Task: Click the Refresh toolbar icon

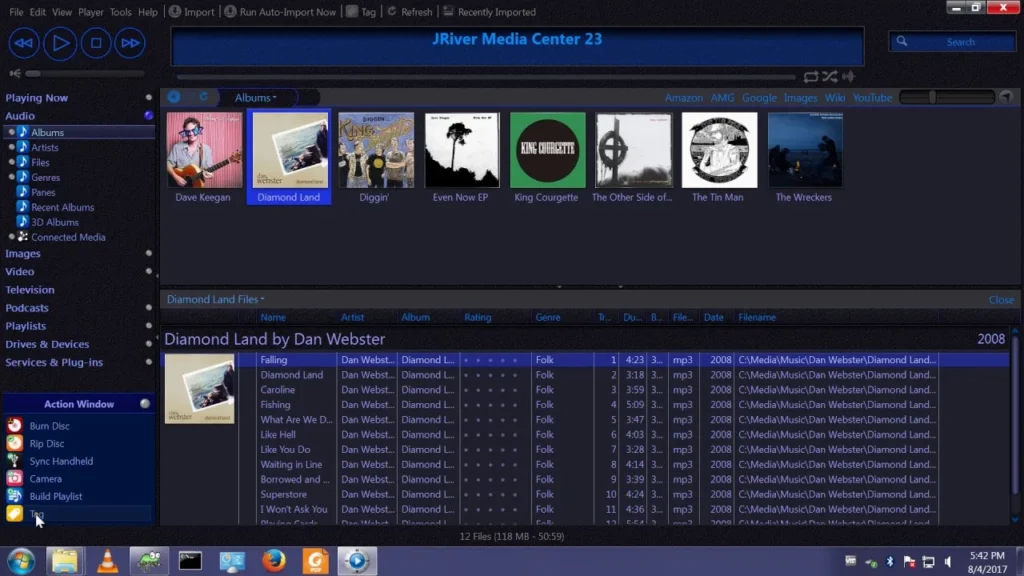Action: click(410, 12)
